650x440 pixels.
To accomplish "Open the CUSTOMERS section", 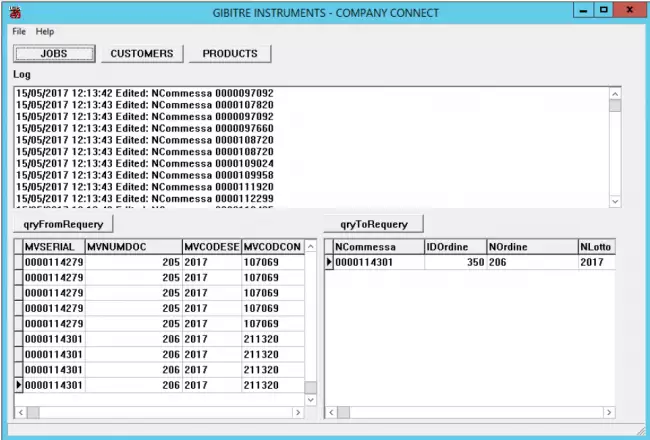I will pyautogui.click(x=141, y=54).
